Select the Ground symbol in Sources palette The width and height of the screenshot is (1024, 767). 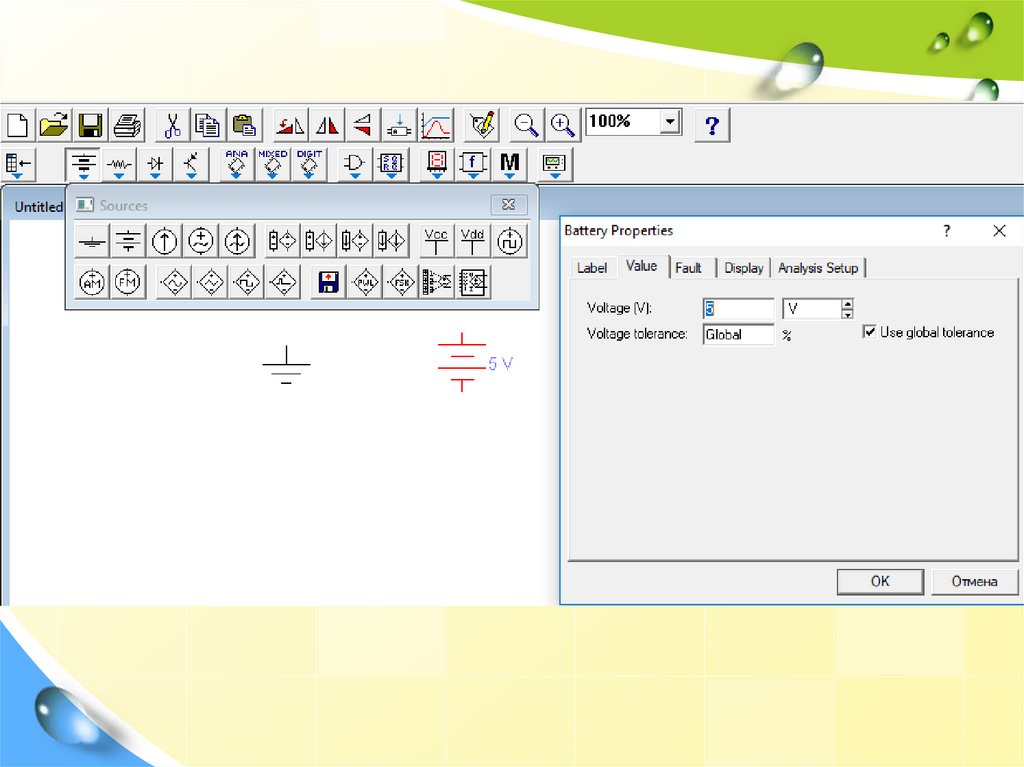pyautogui.click(x=92, y=241)
